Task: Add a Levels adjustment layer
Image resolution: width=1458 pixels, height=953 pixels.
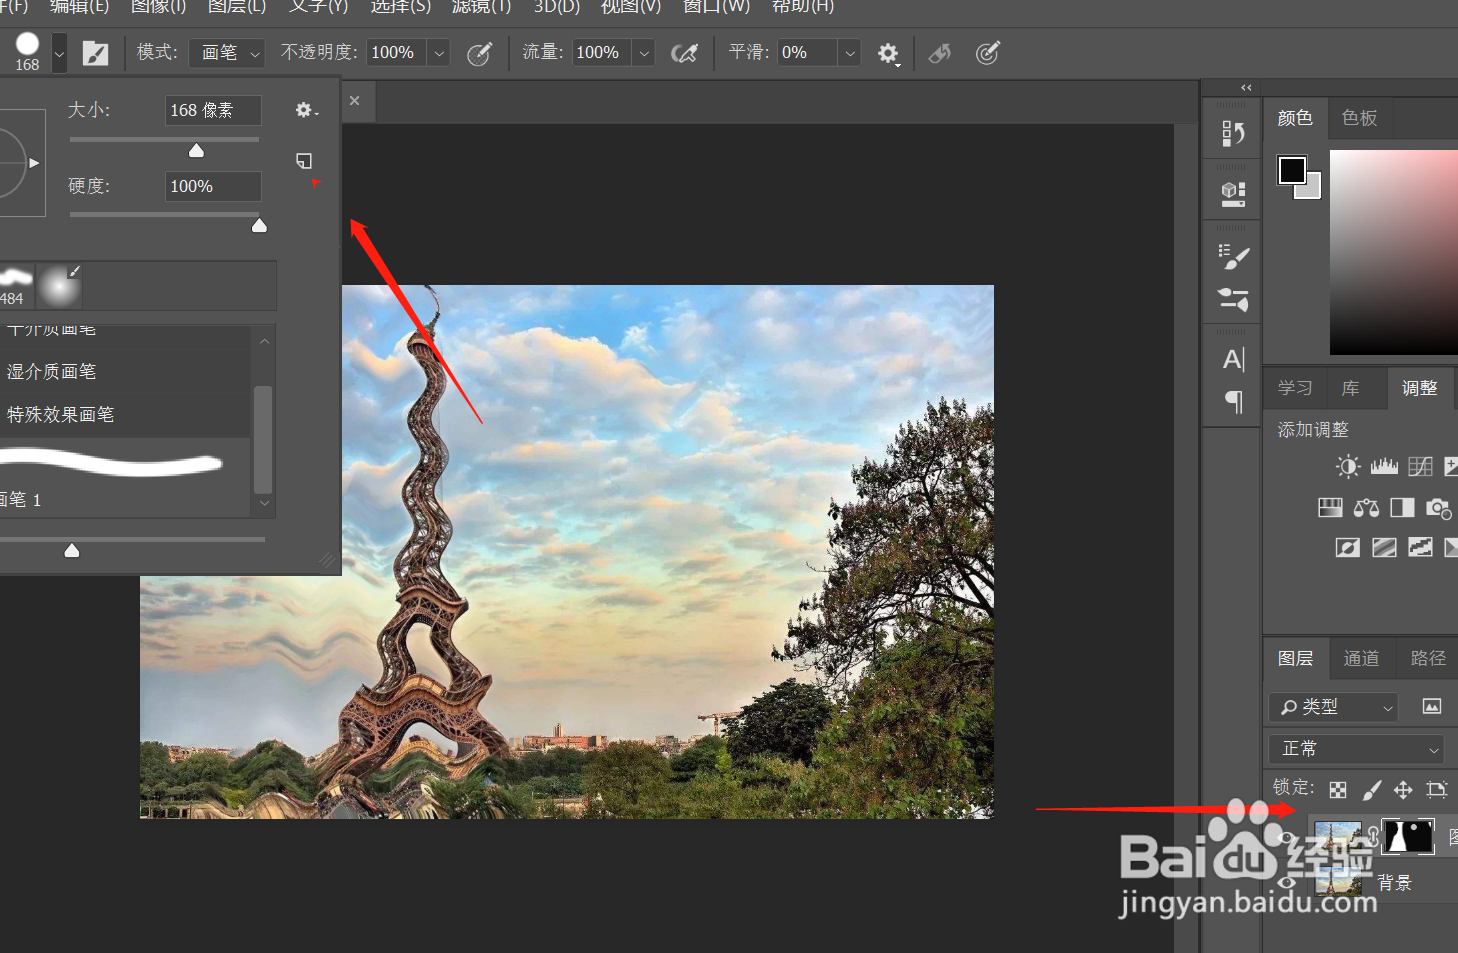Action: [1384, 466]
